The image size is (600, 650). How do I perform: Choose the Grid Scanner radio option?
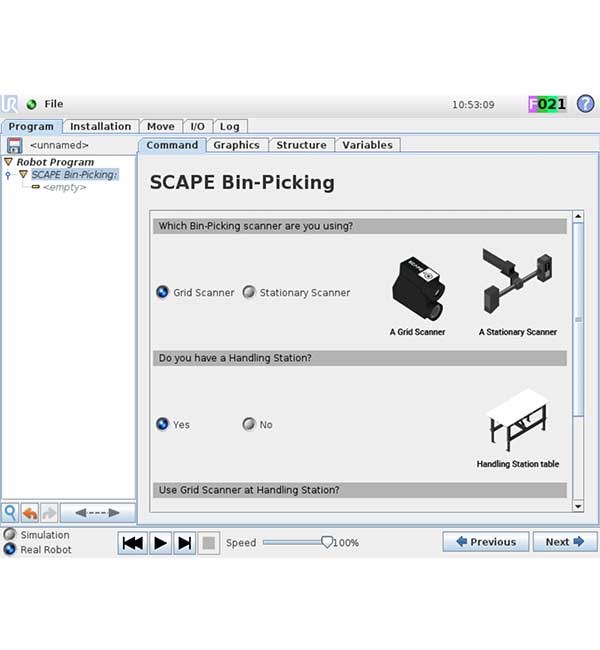click(x=163, y=292)
